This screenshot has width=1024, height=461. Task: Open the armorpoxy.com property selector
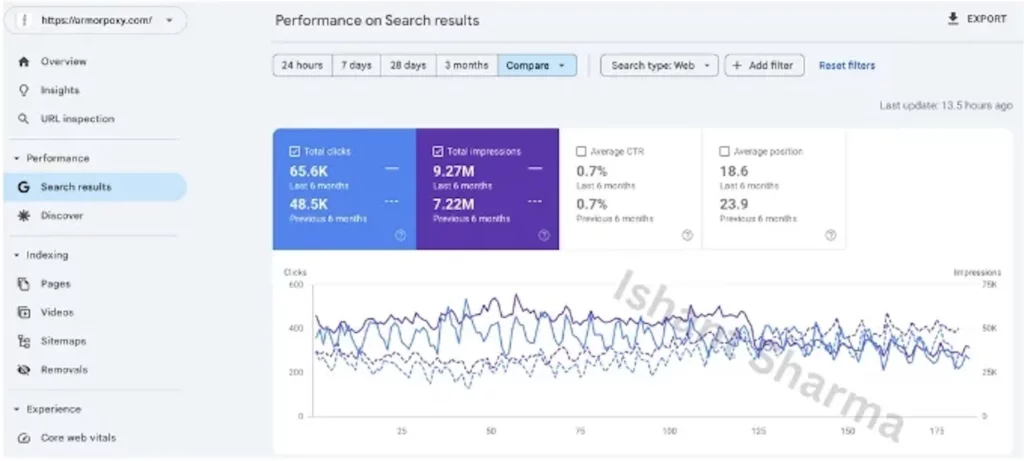click(x=95, y=20)
